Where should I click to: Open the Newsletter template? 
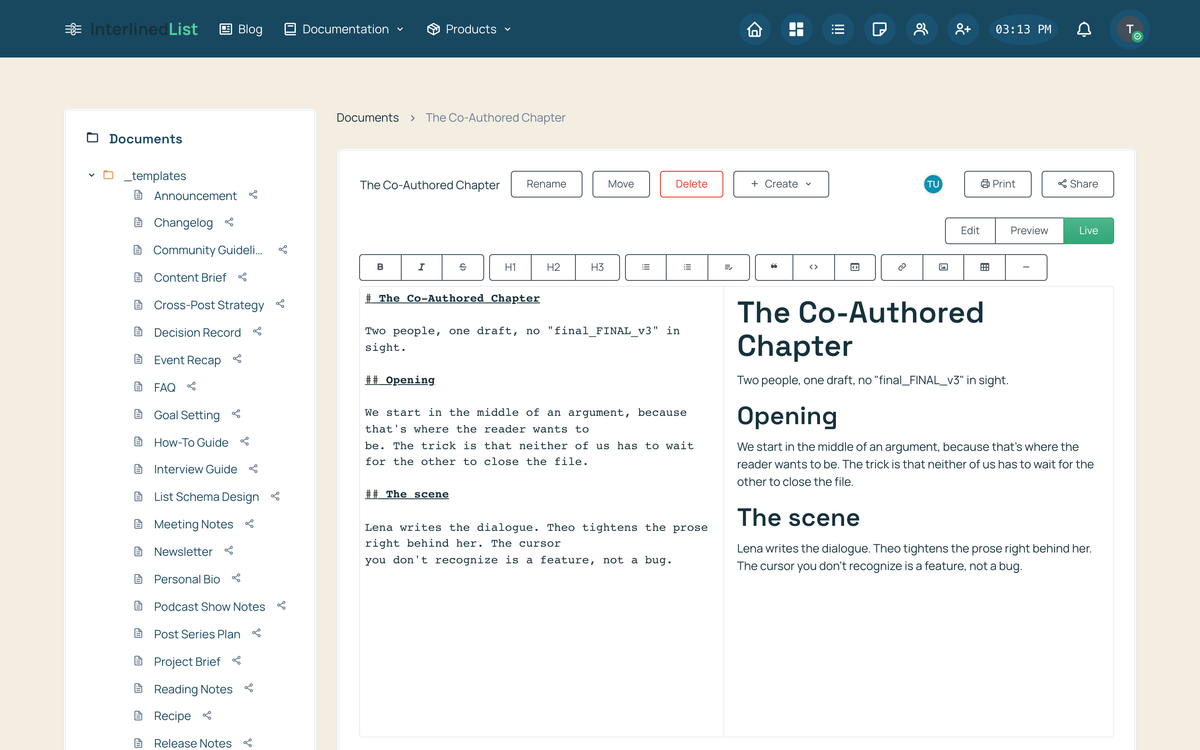183,552
